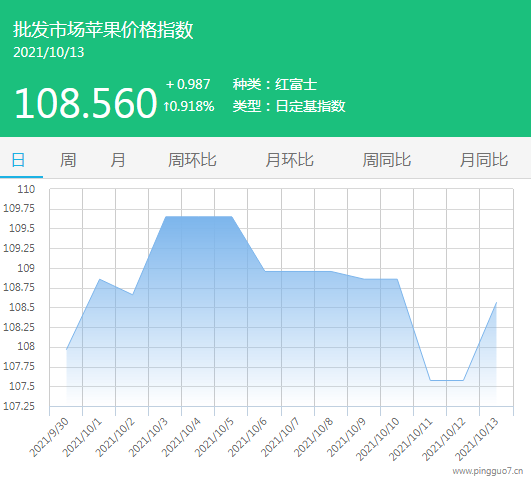Select the 日 daily tab

[x=18, y=160]
